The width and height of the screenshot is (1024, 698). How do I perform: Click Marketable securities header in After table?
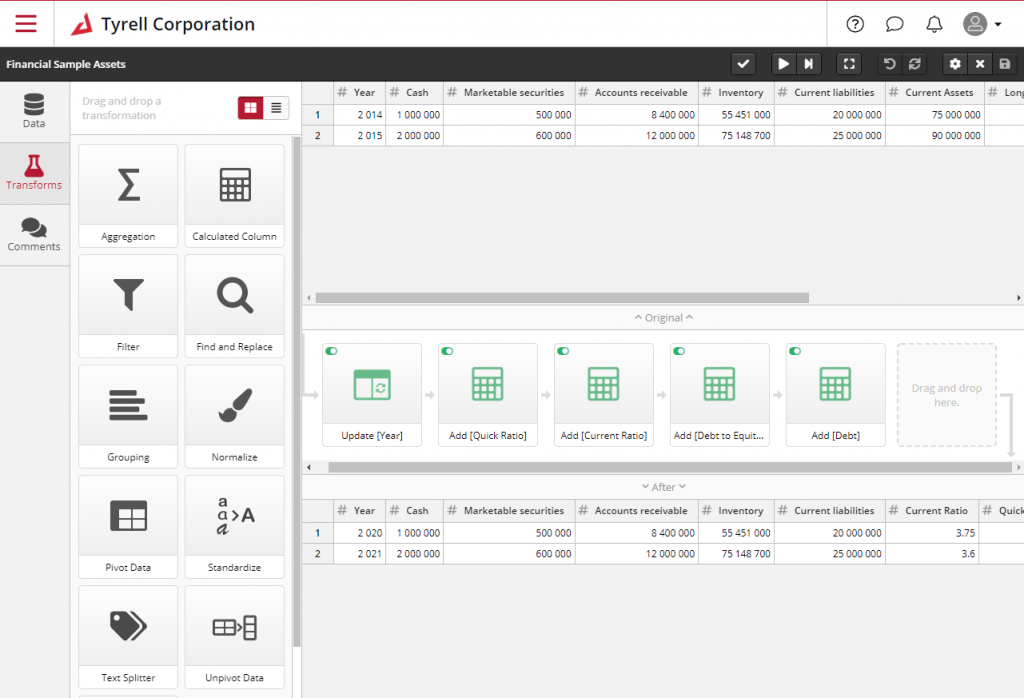(x=509, y=511)
